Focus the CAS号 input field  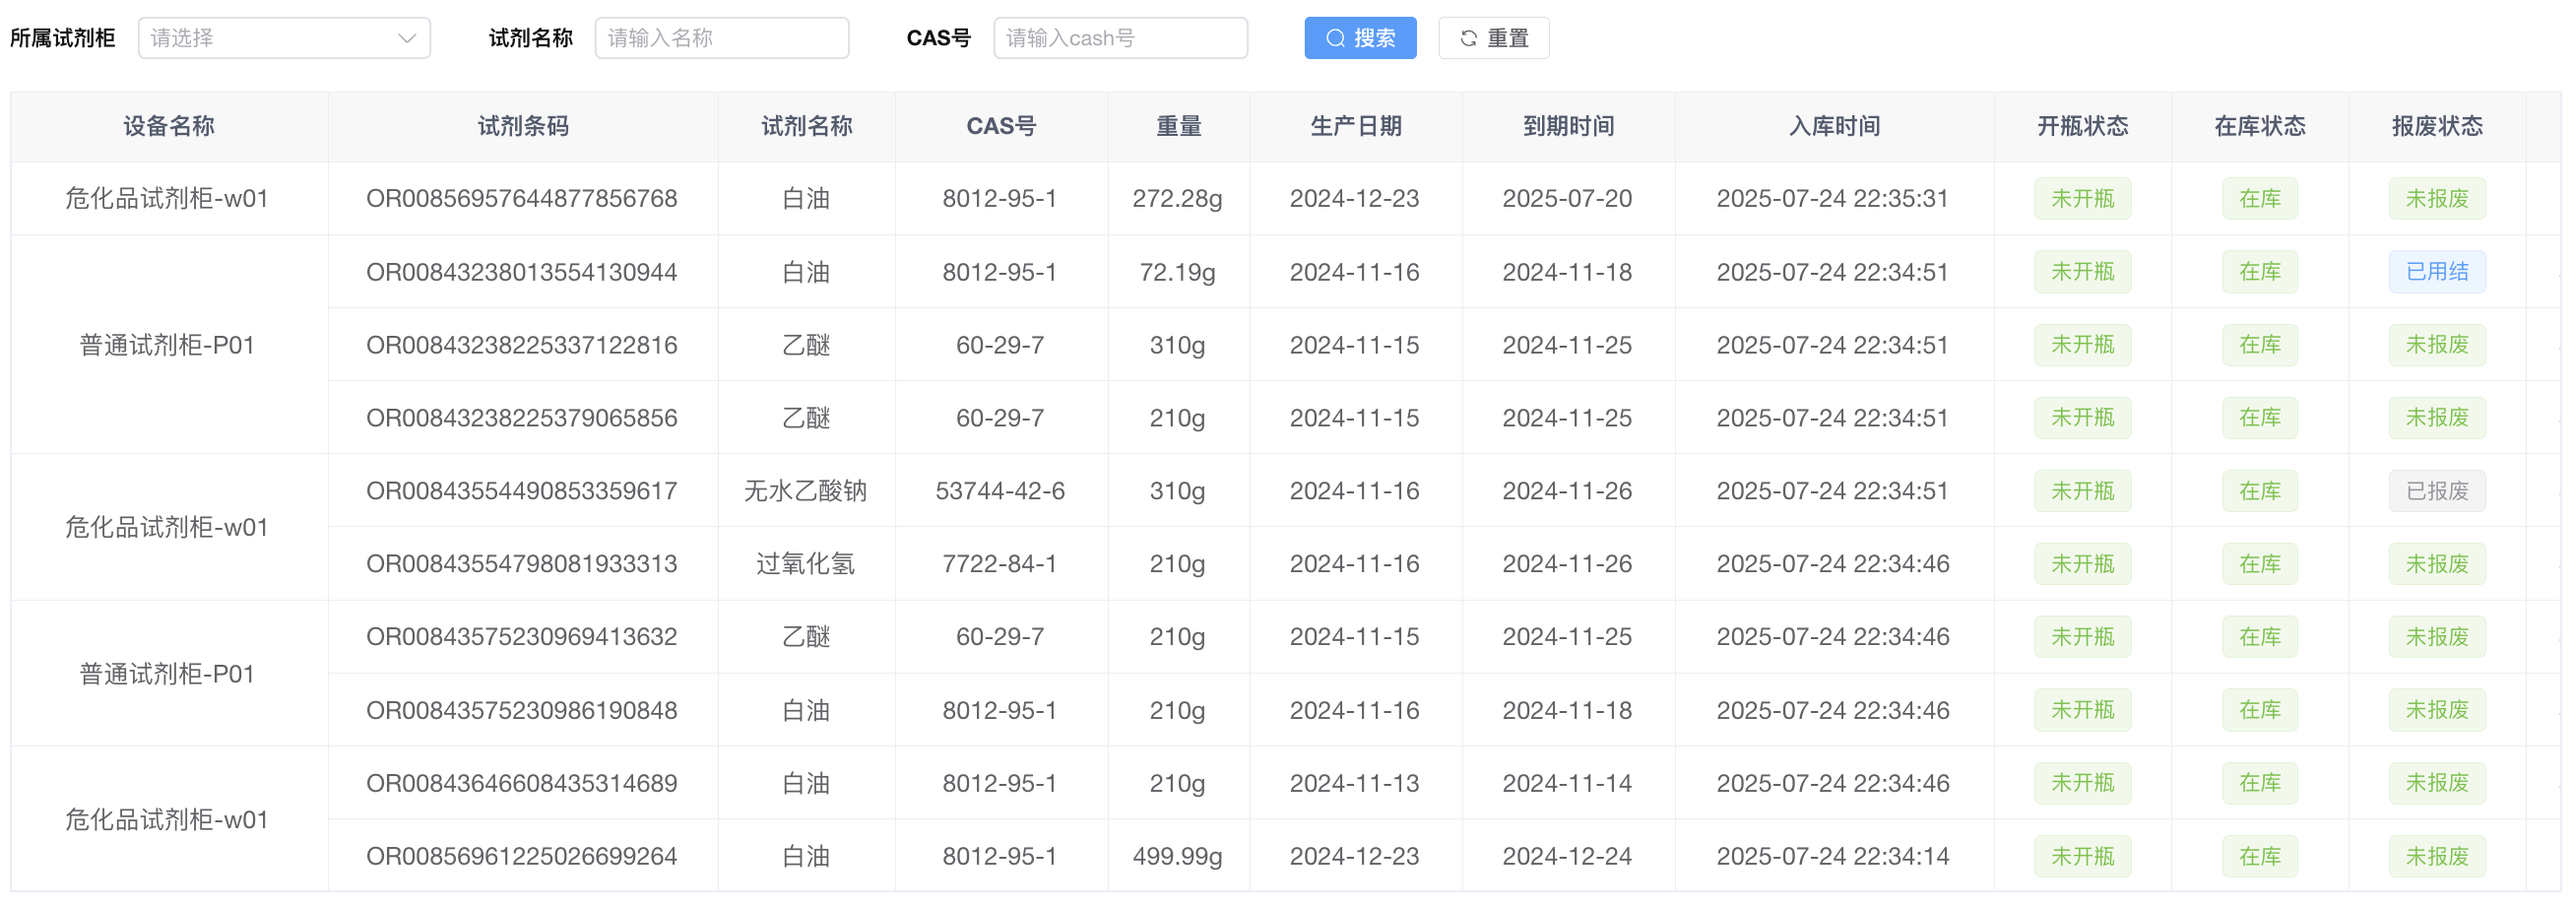pos(1120,38)
